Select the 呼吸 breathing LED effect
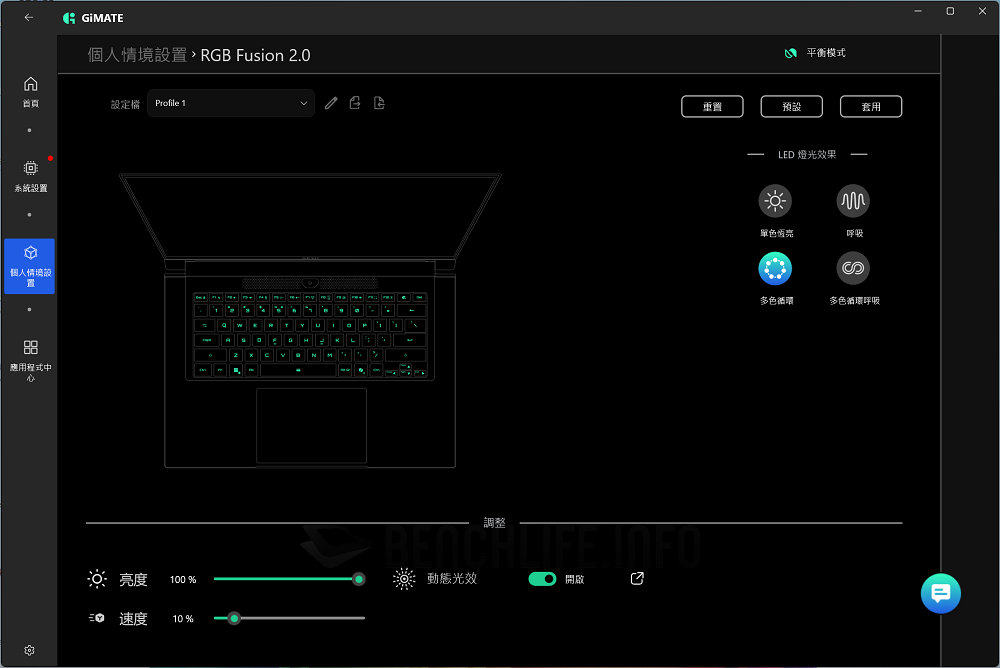Screen dimensions: 1000x668 tap(852, 201)
